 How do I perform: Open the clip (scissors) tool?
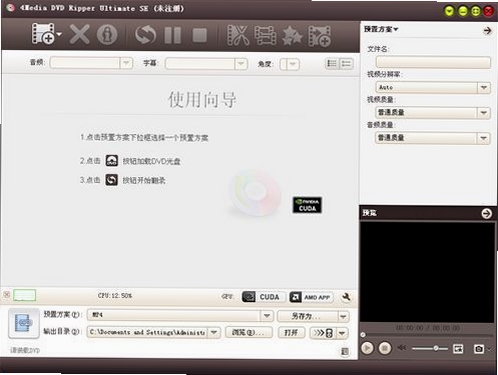click(x=238, y=35)
